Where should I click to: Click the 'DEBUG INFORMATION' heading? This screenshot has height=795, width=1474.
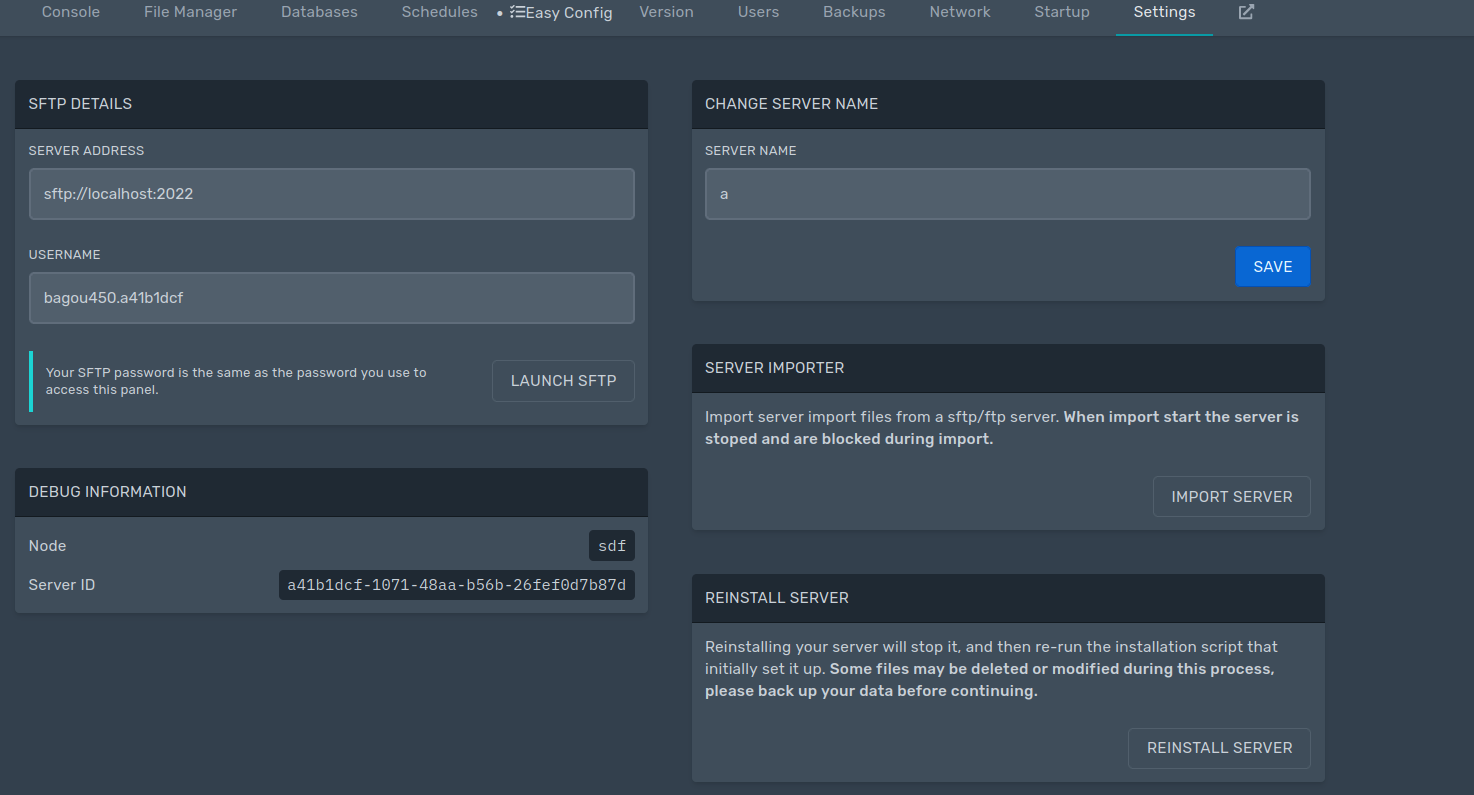click(108, 492)
